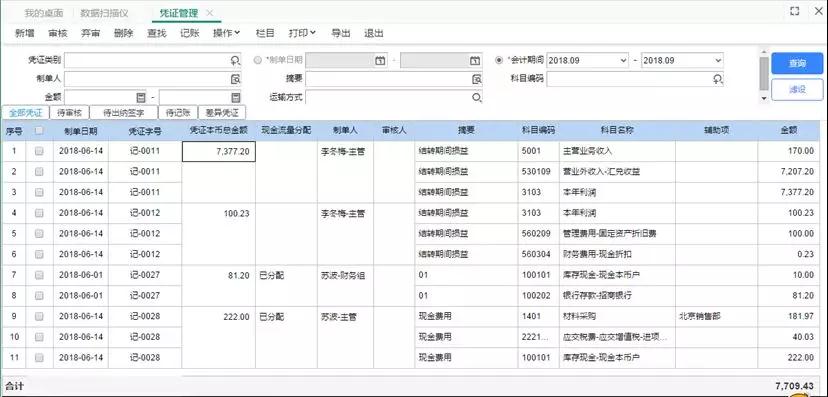Check the checkbox for row 2
This screenshot has height=397, width=828.
[x=39, y=172]
